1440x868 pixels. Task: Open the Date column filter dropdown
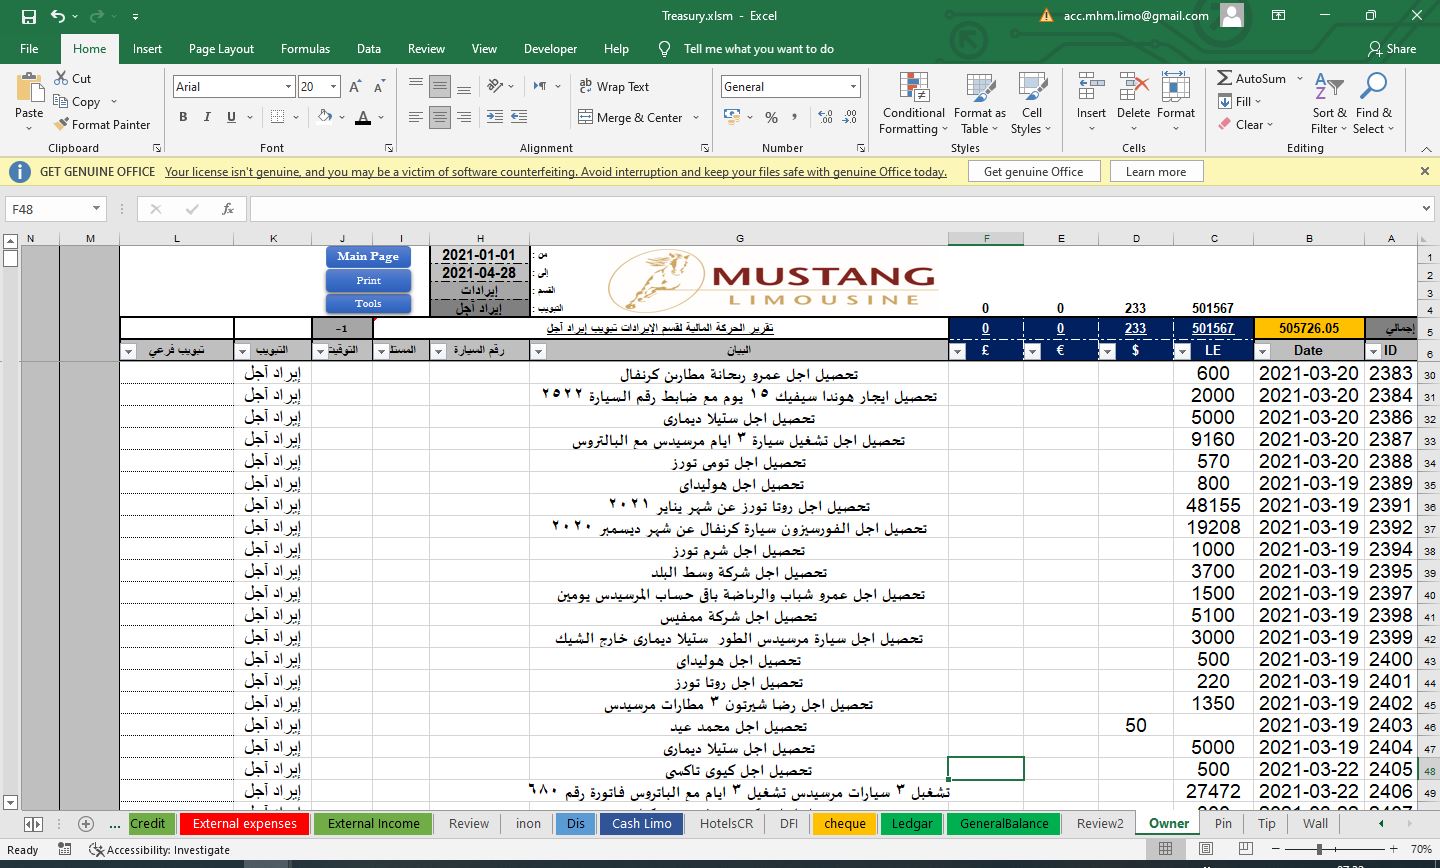click(x=1262, y=351)
